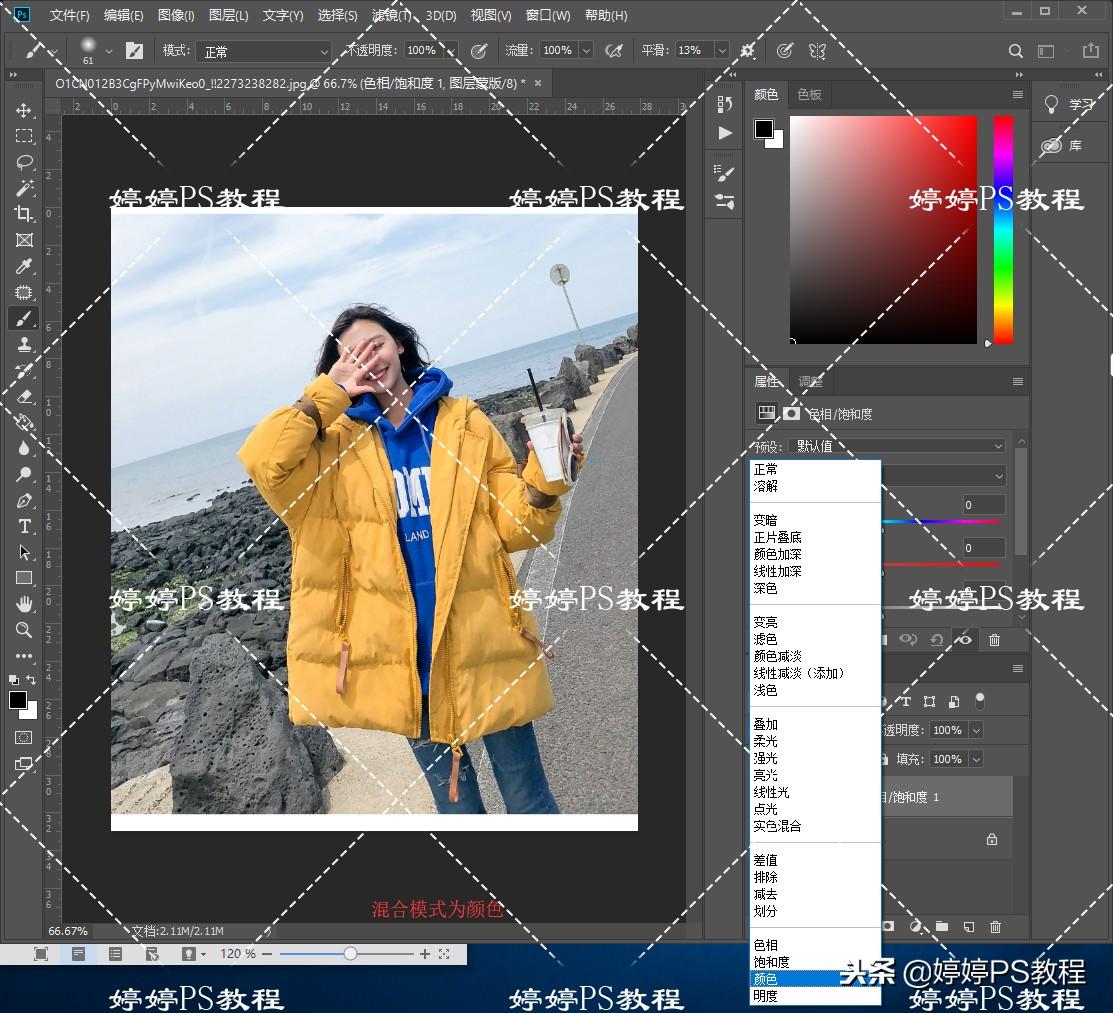The image size is (1113, 1013).
Task: Swap foreground and background colors
Action: (x=31, y=679)
